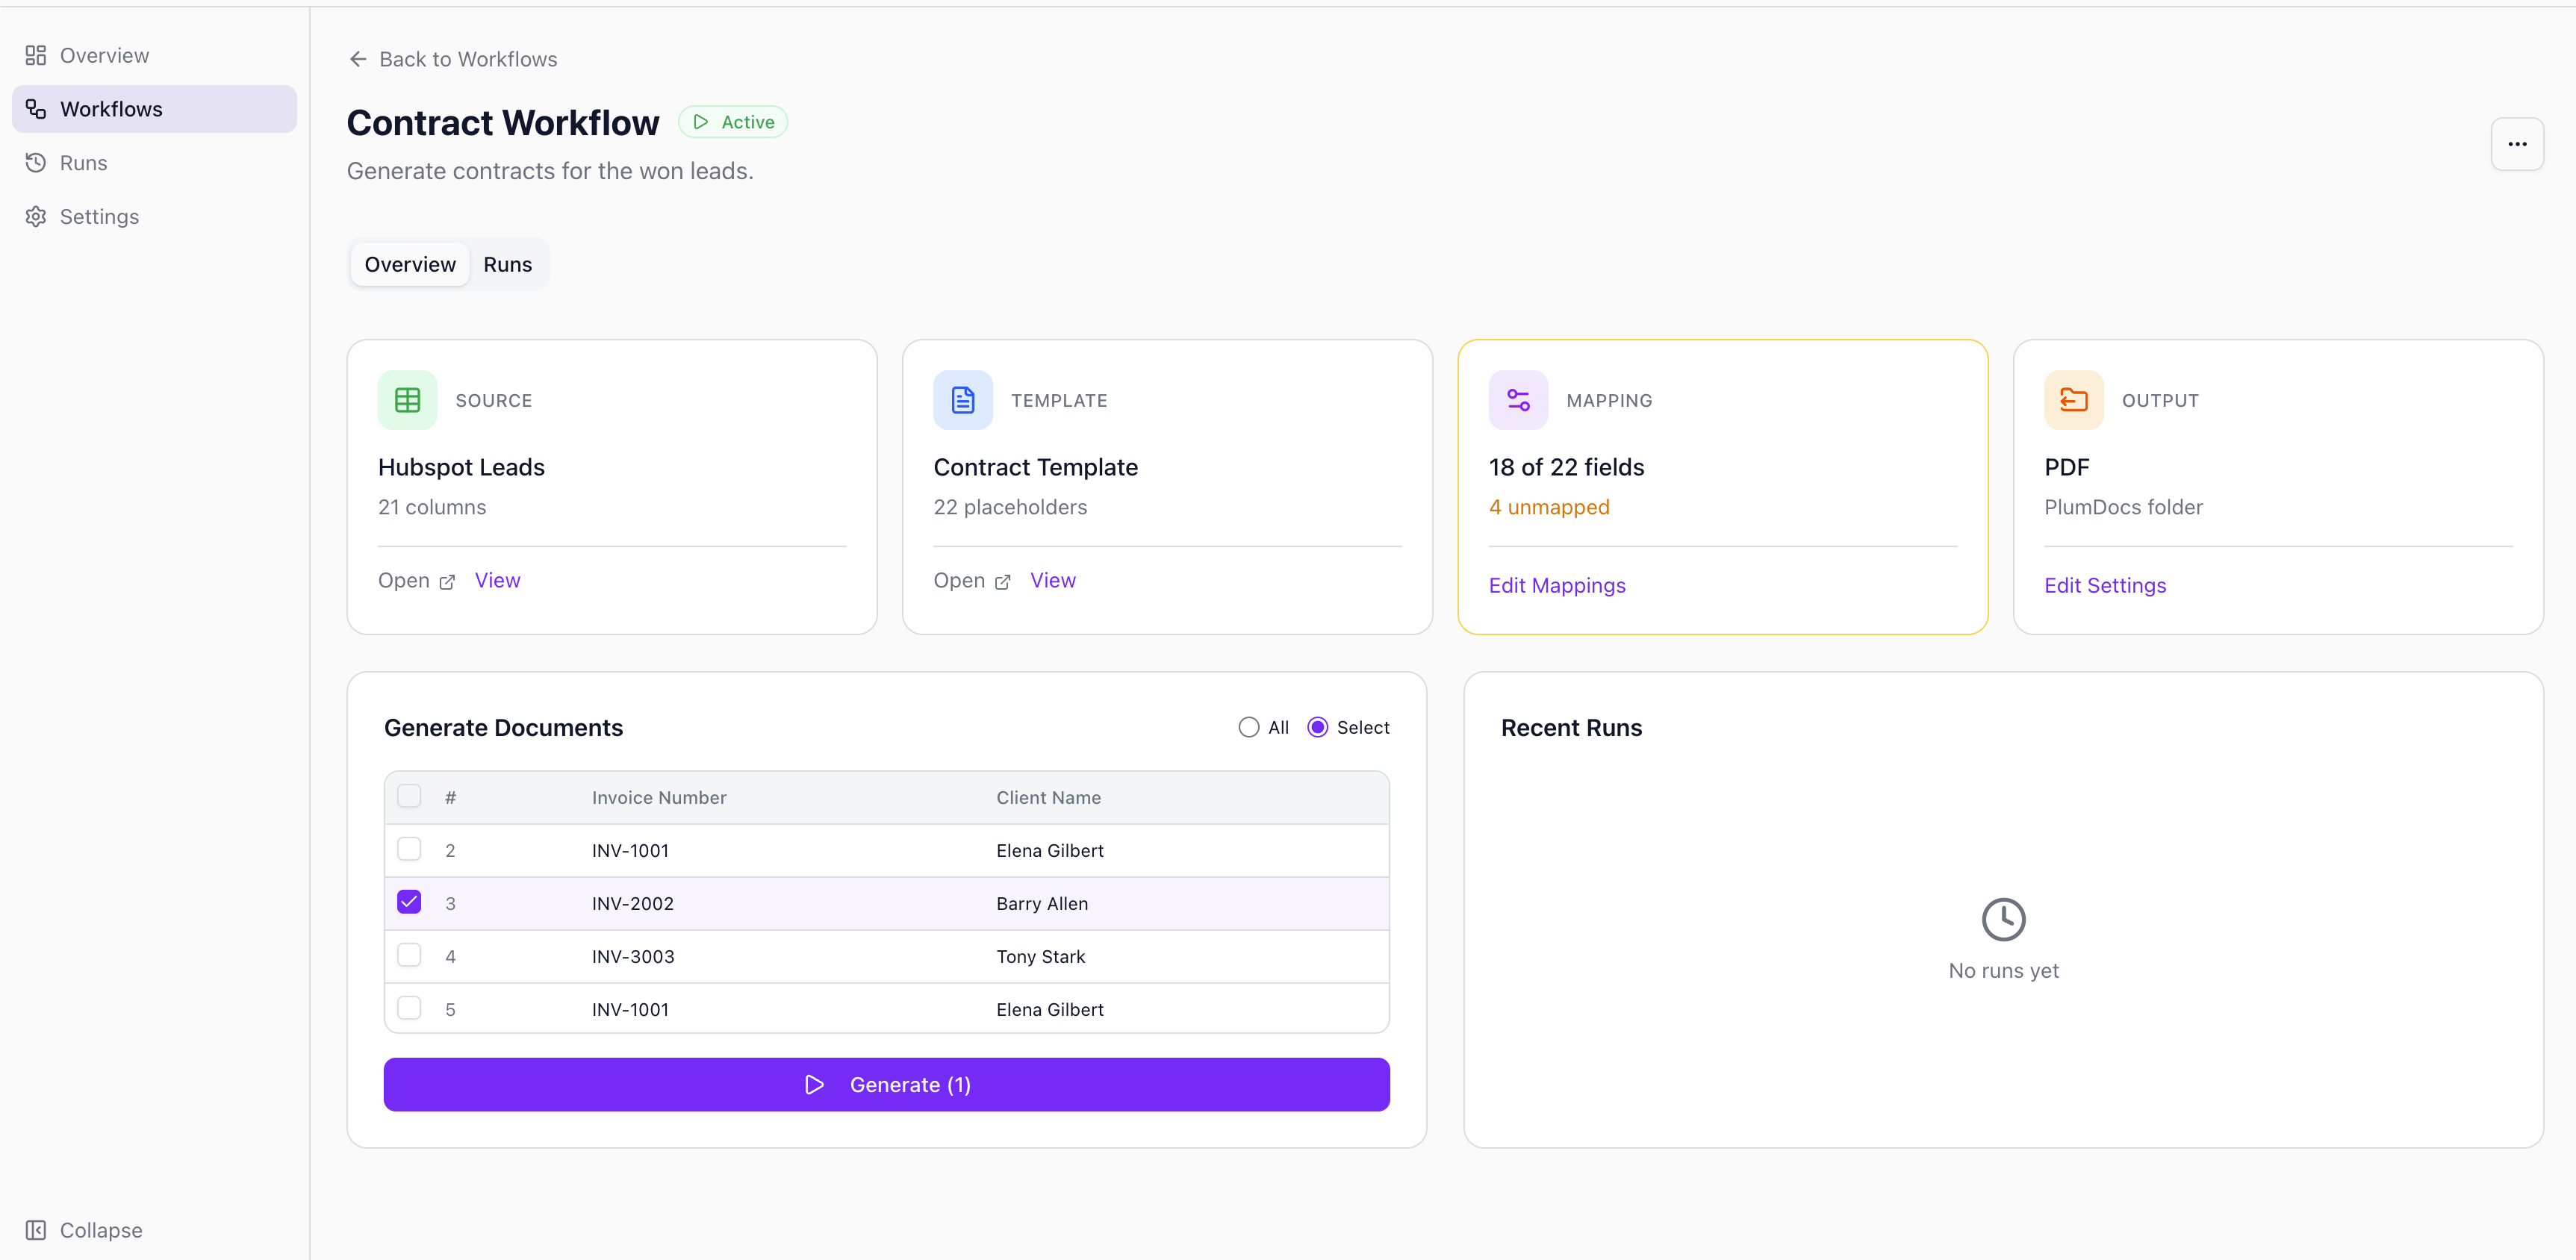Open the three-dot more options menu
This screenshot has width=2576, height=1260.
tap(2516, 144)
